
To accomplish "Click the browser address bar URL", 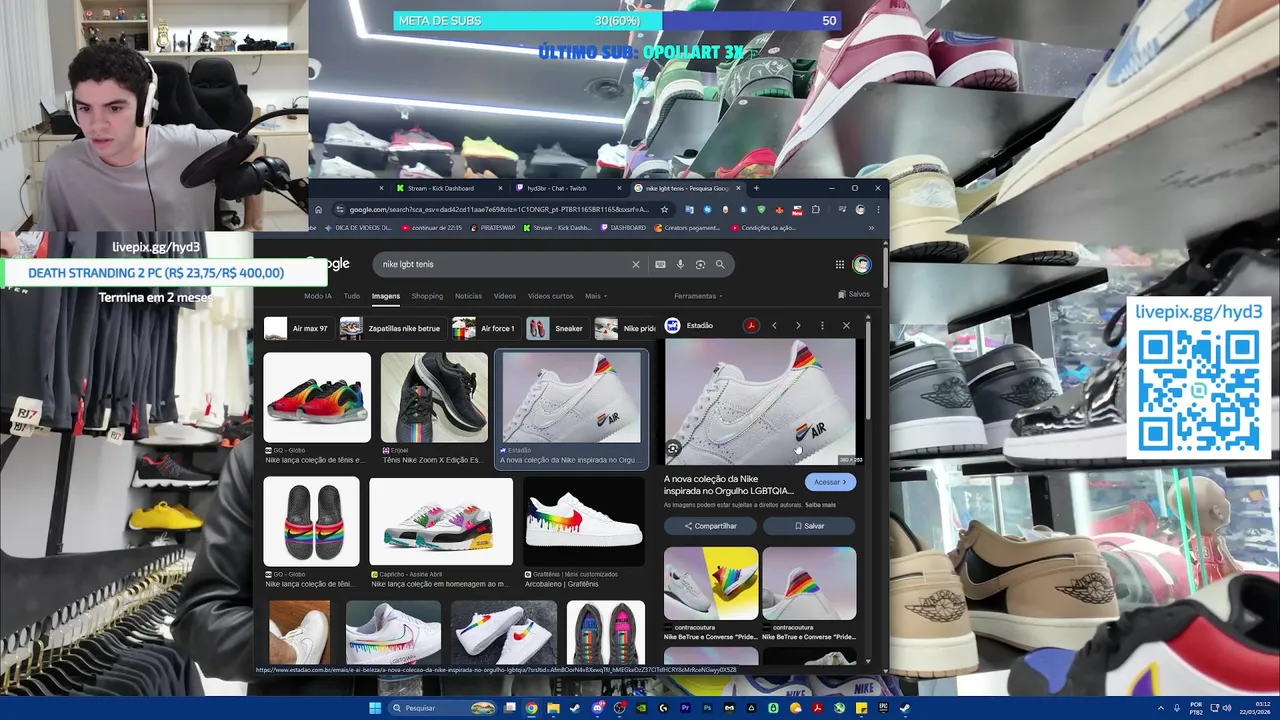I will click(x=499, y=209).
